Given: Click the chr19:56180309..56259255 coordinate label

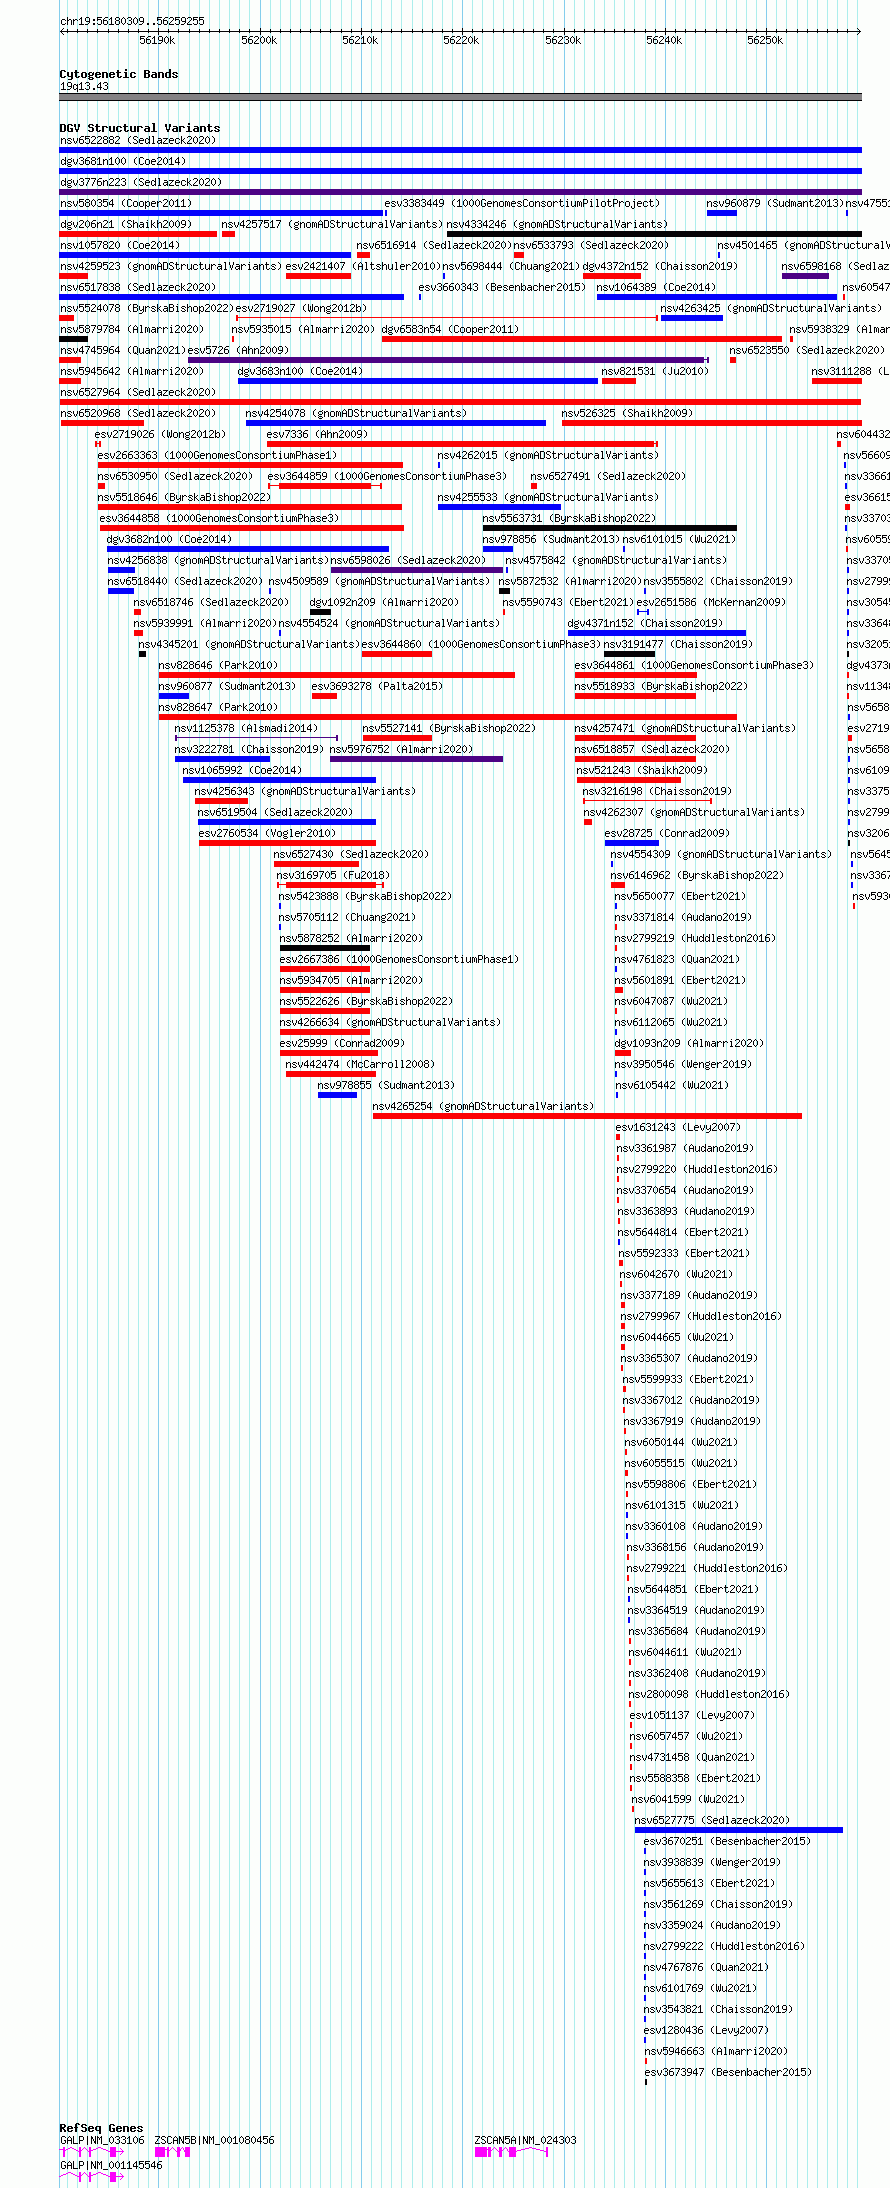Looking at the screenshot, I should 132,21.
